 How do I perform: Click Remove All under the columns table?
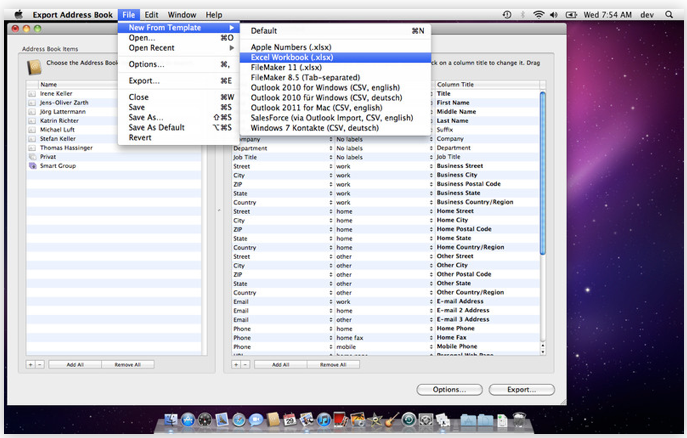tap(333, 364)
